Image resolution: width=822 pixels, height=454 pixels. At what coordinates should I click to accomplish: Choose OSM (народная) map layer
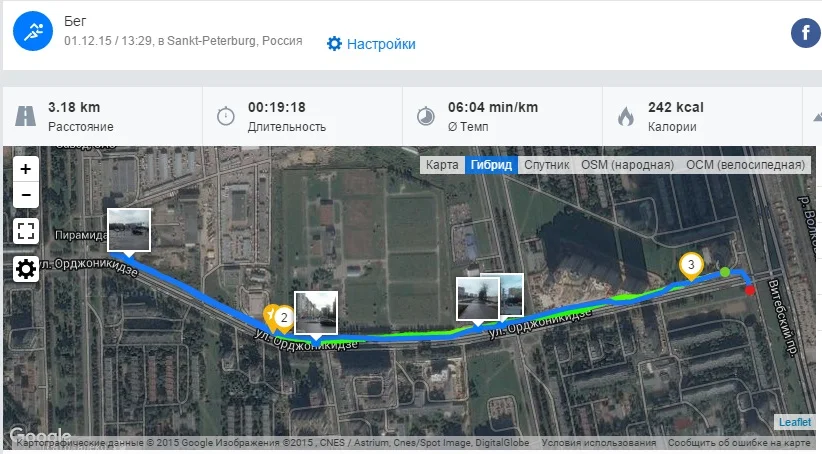628,165
